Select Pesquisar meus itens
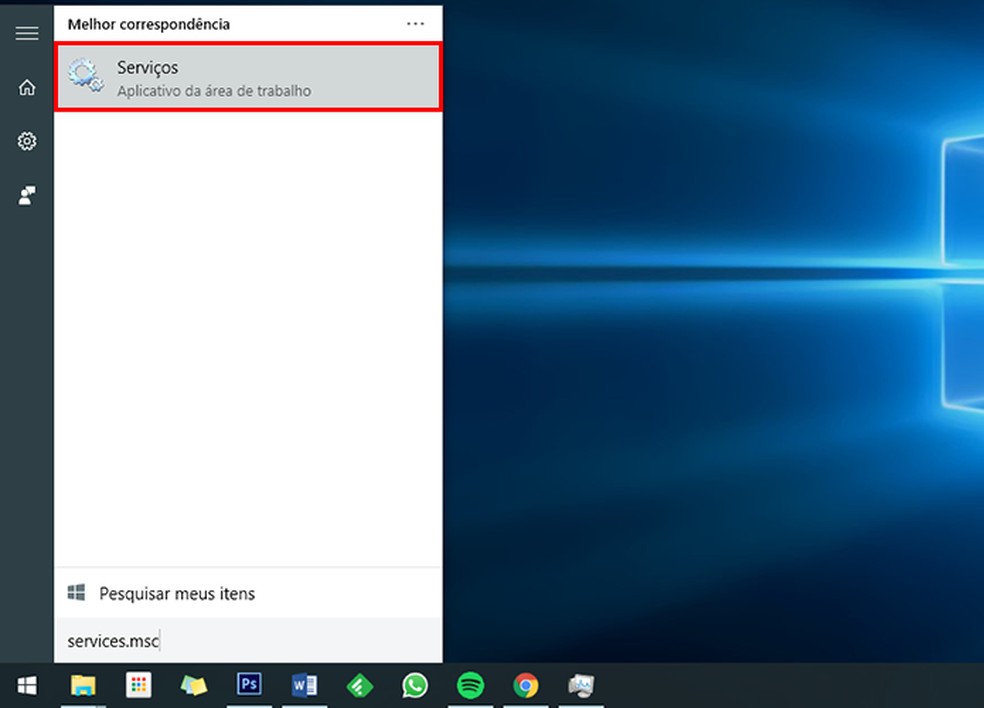This screenshot has height=708, width=984. coord(177,594)
